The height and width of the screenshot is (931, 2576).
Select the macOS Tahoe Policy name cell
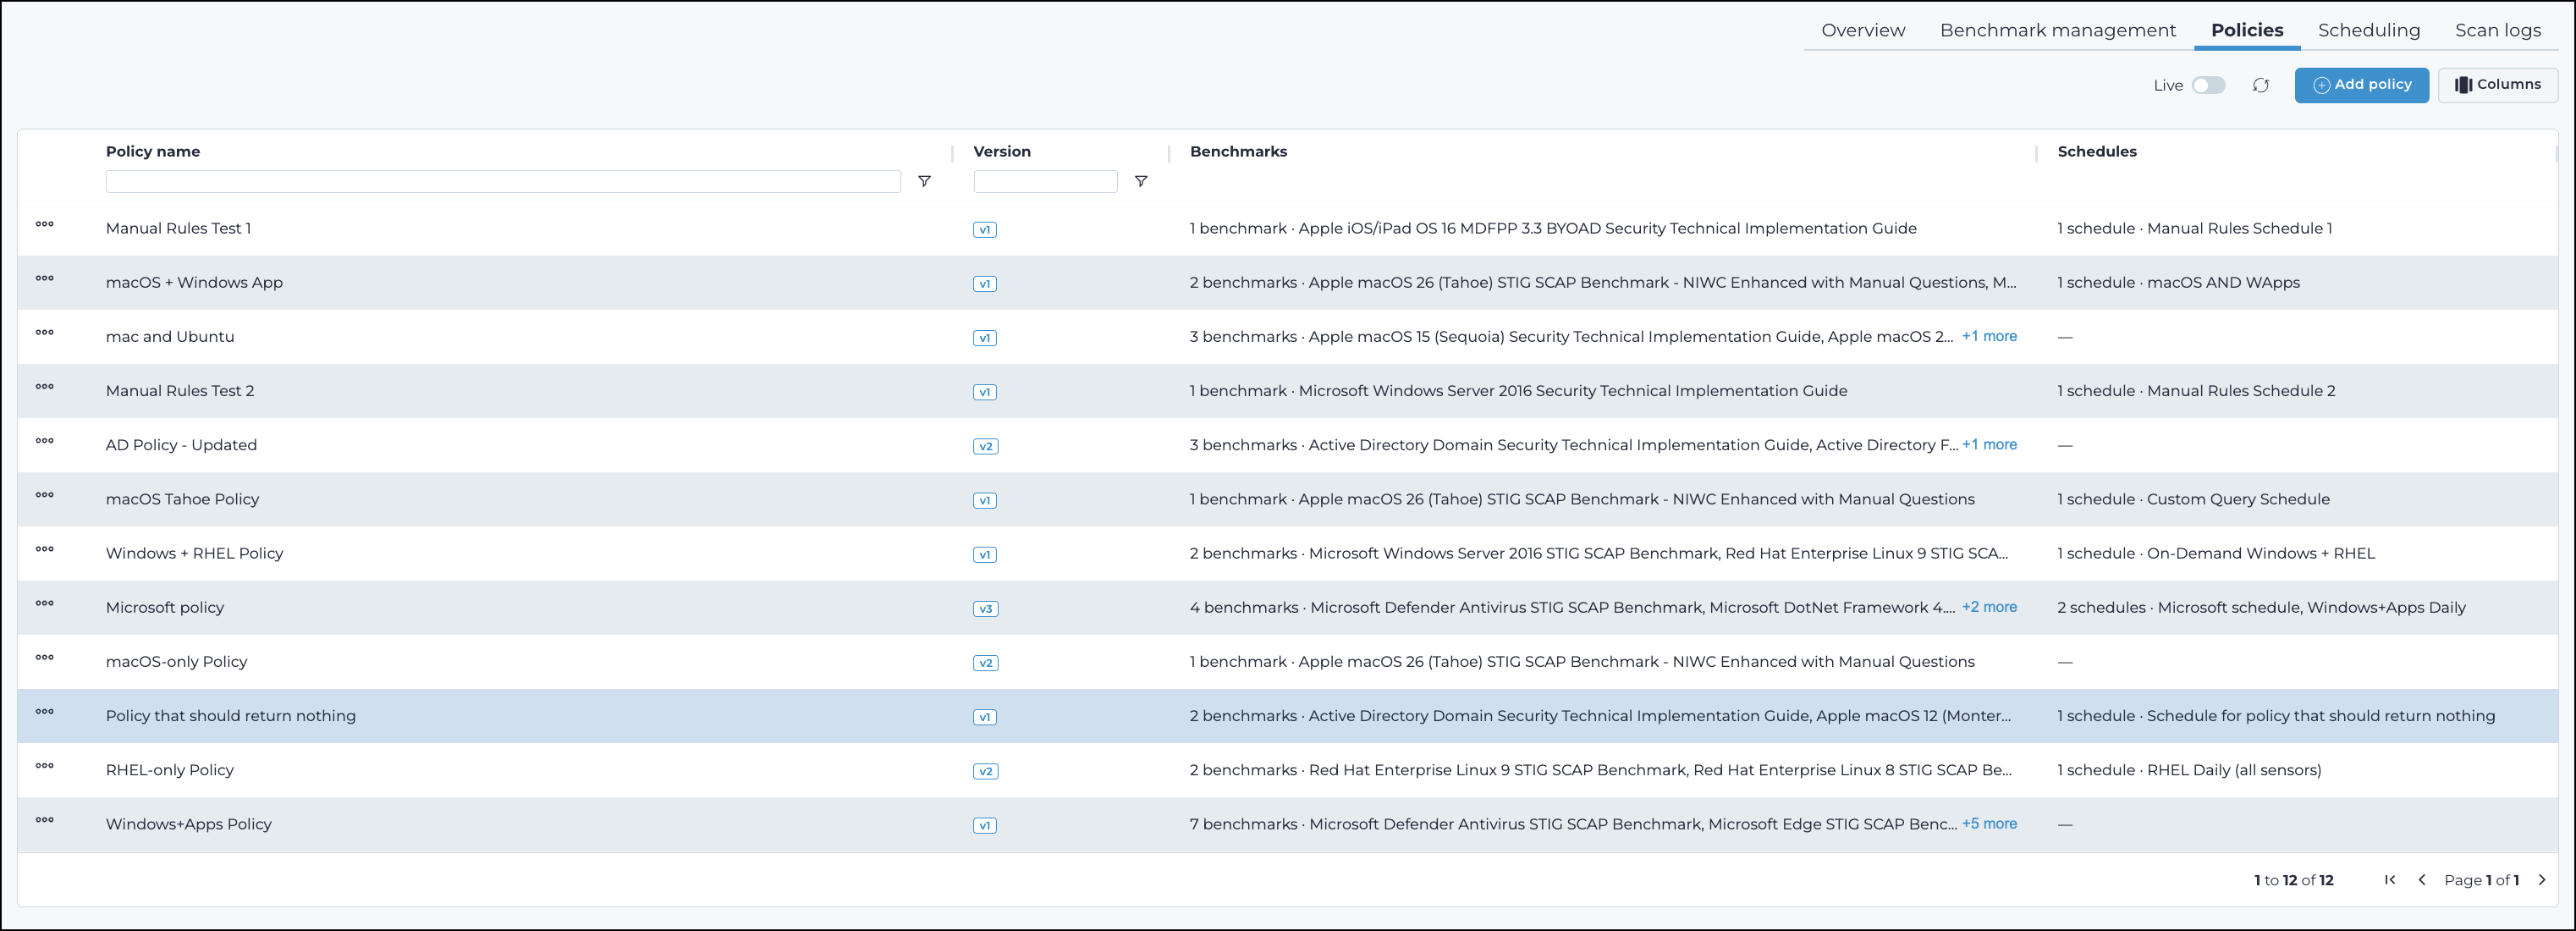click(182, 499)
